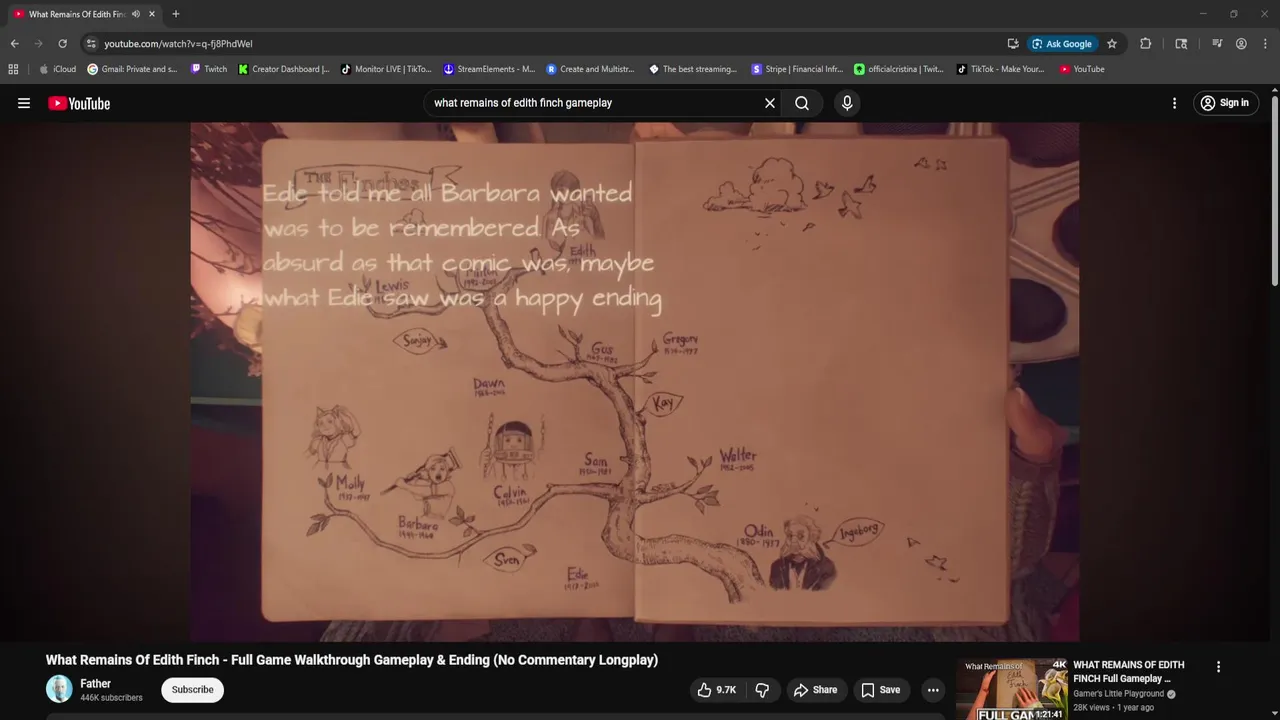Viewport: 1280px width, 720px height.
Task: Open suggested video WHAT REMAINS OF EDITH FINCH title
Action: [1128, 672]
